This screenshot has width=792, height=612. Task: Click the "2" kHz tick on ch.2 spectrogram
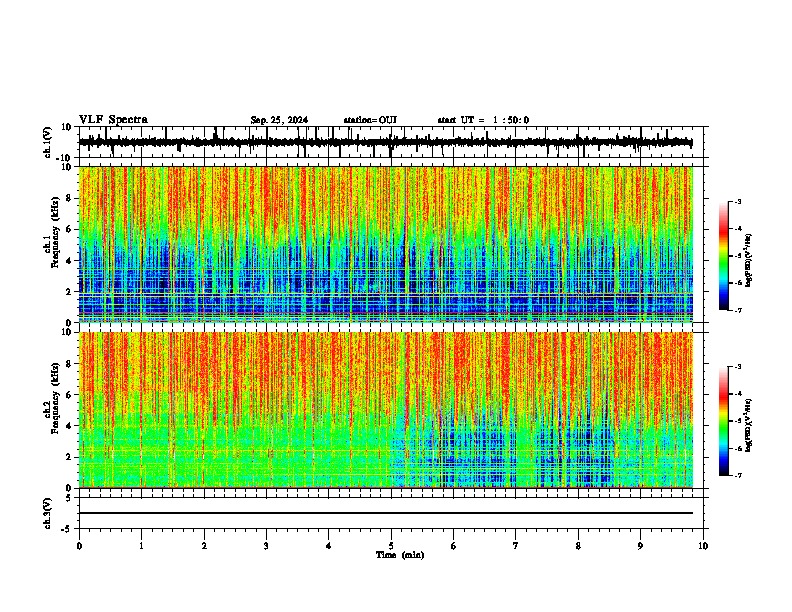tap(70, 457)
